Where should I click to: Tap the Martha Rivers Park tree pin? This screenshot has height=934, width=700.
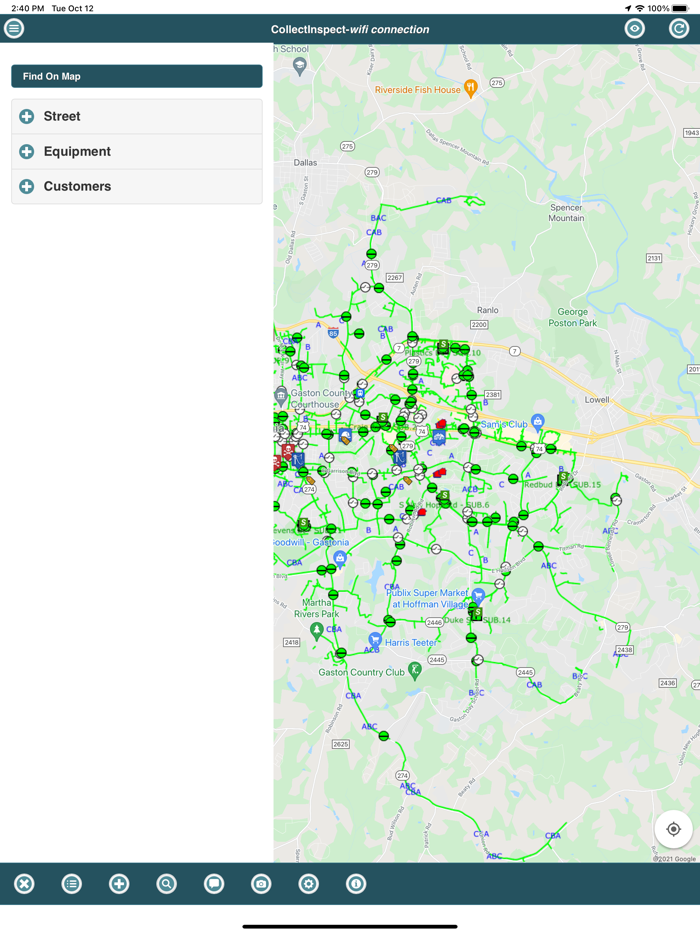point(317,630)
